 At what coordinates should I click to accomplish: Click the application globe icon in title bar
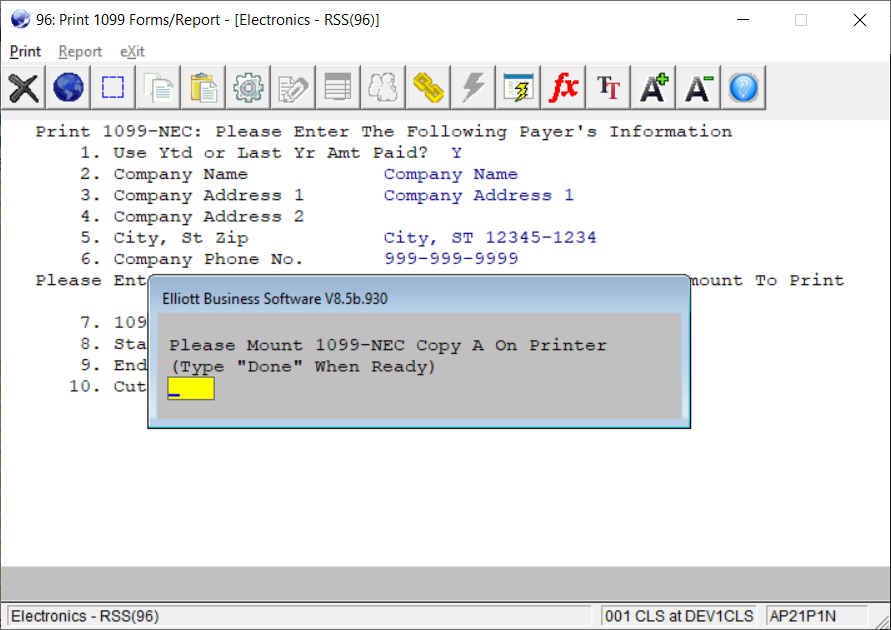click(20, 19)
